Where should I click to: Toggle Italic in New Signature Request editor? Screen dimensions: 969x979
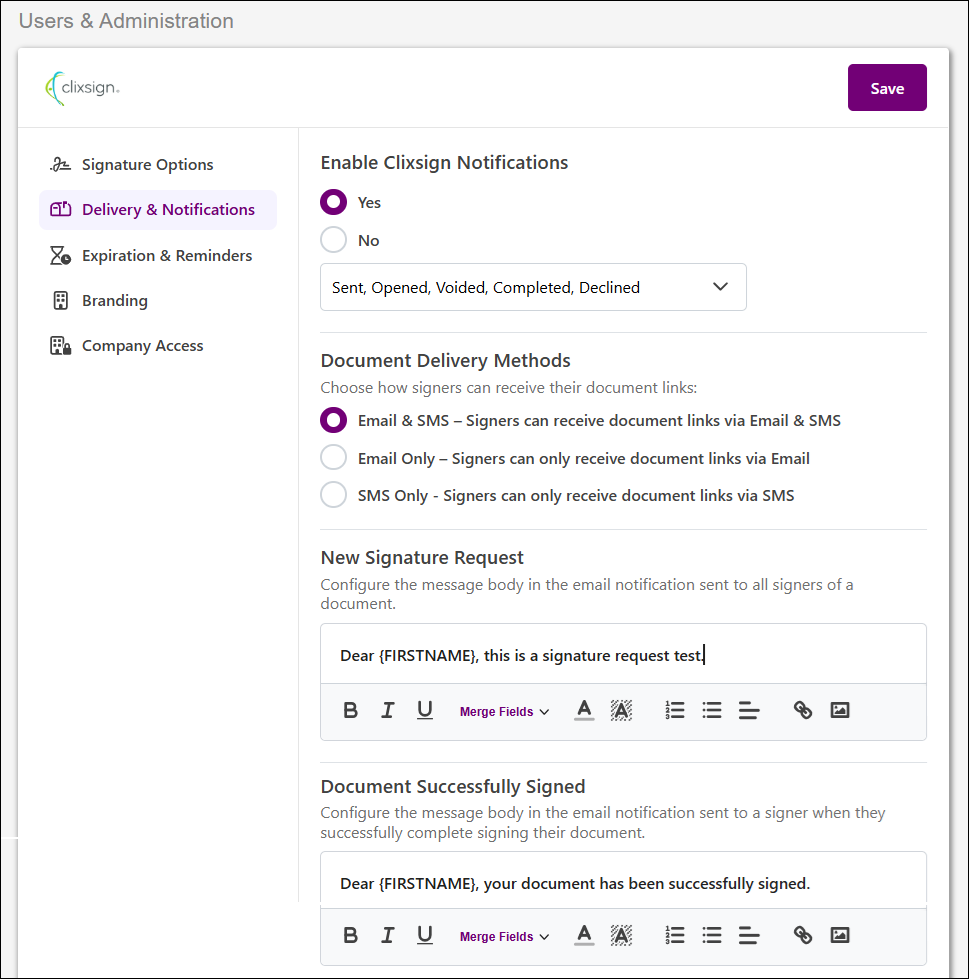387,710
